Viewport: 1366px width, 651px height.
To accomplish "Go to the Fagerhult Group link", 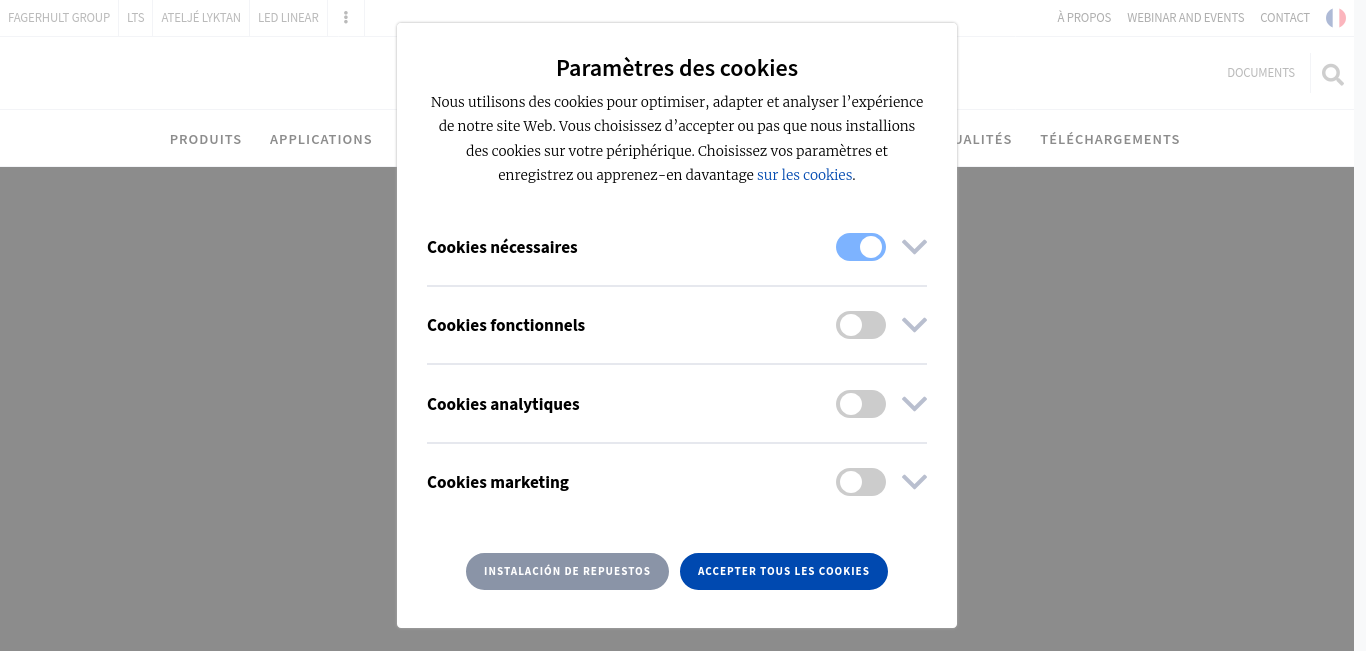I will (x=59, y=18).
